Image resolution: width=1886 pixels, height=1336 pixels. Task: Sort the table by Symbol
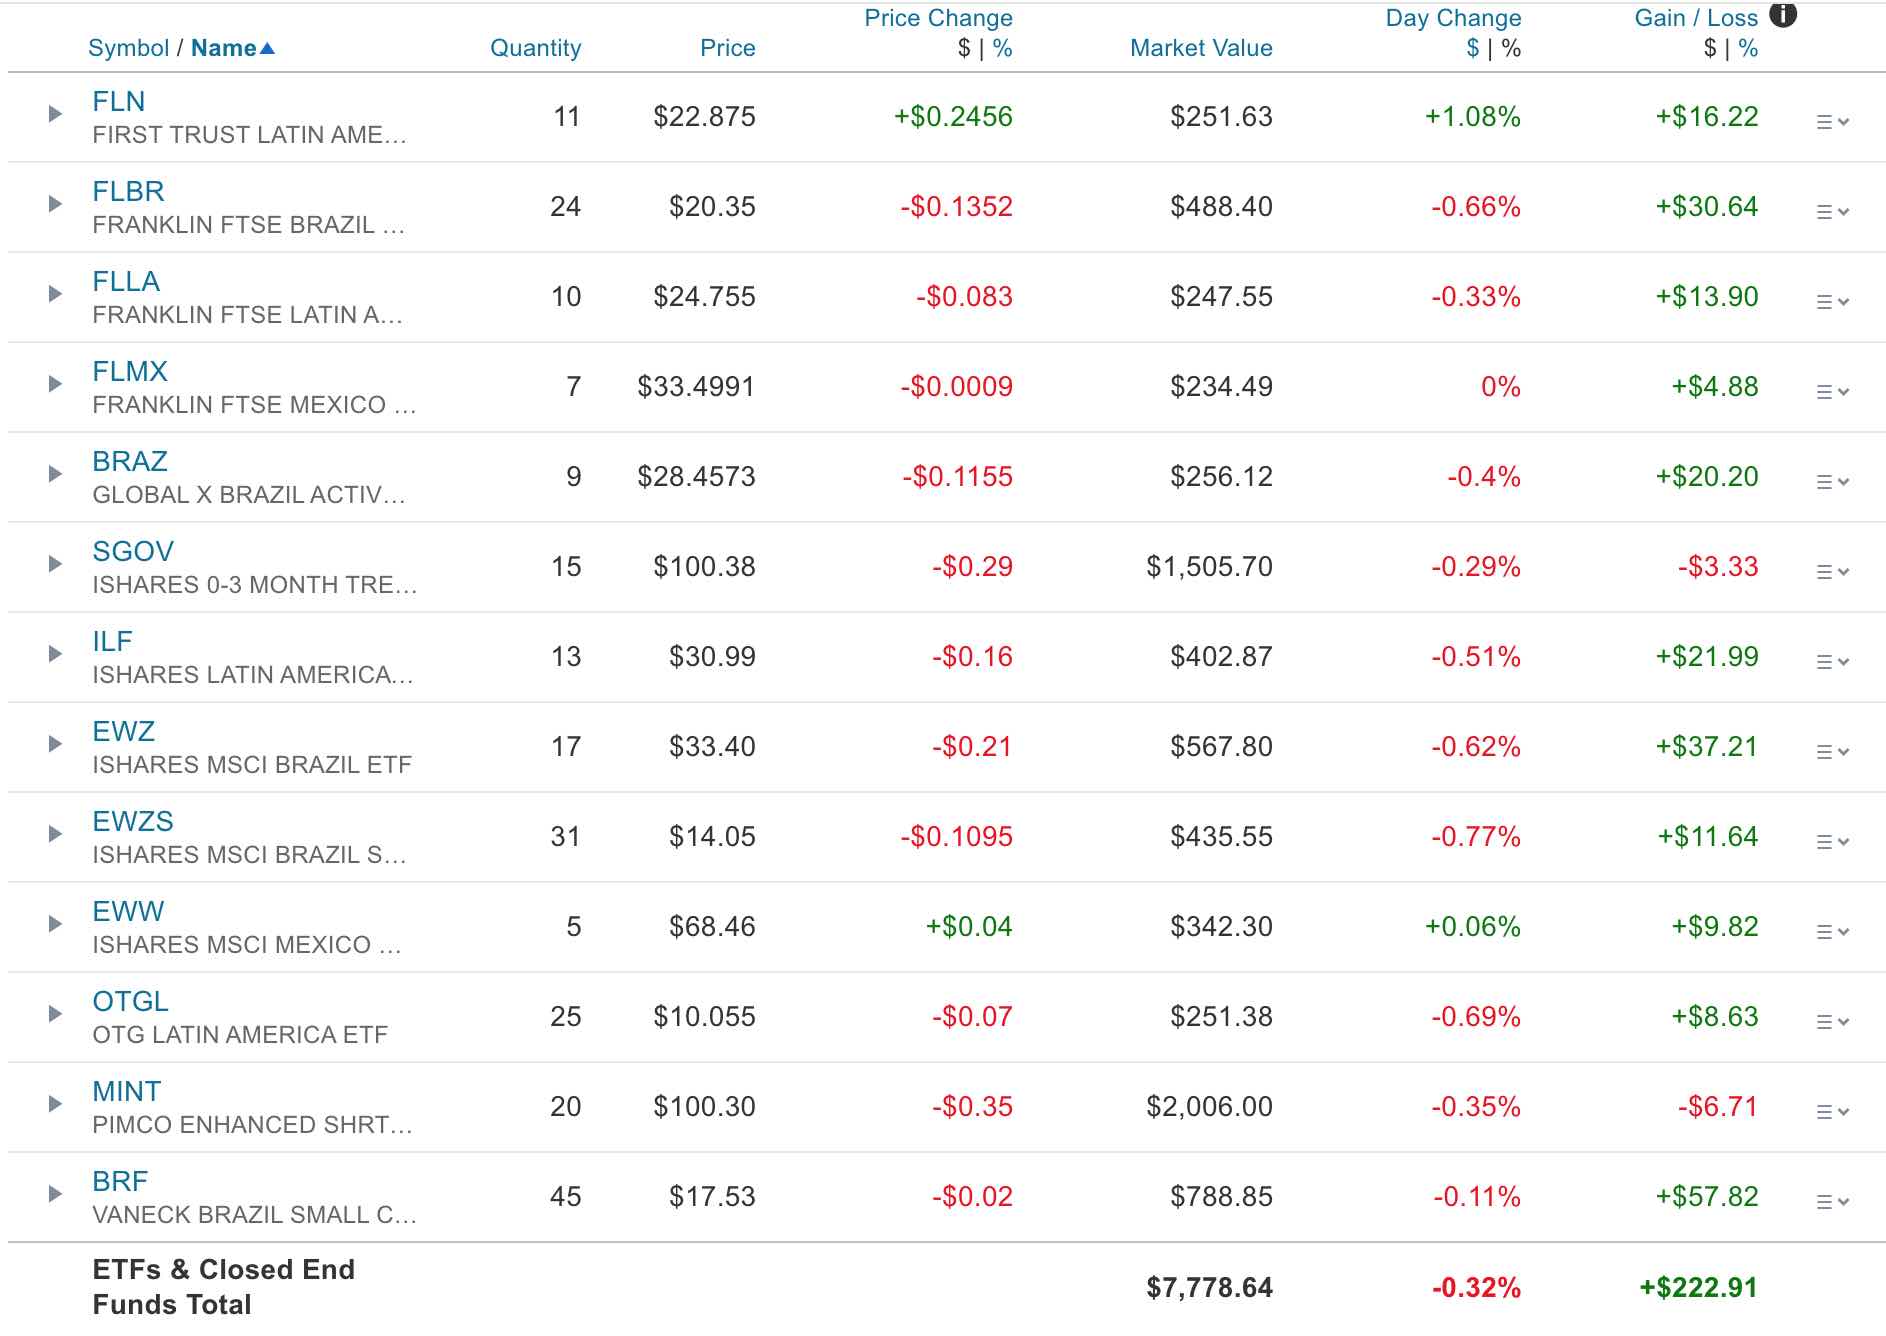tap(129, 47)
